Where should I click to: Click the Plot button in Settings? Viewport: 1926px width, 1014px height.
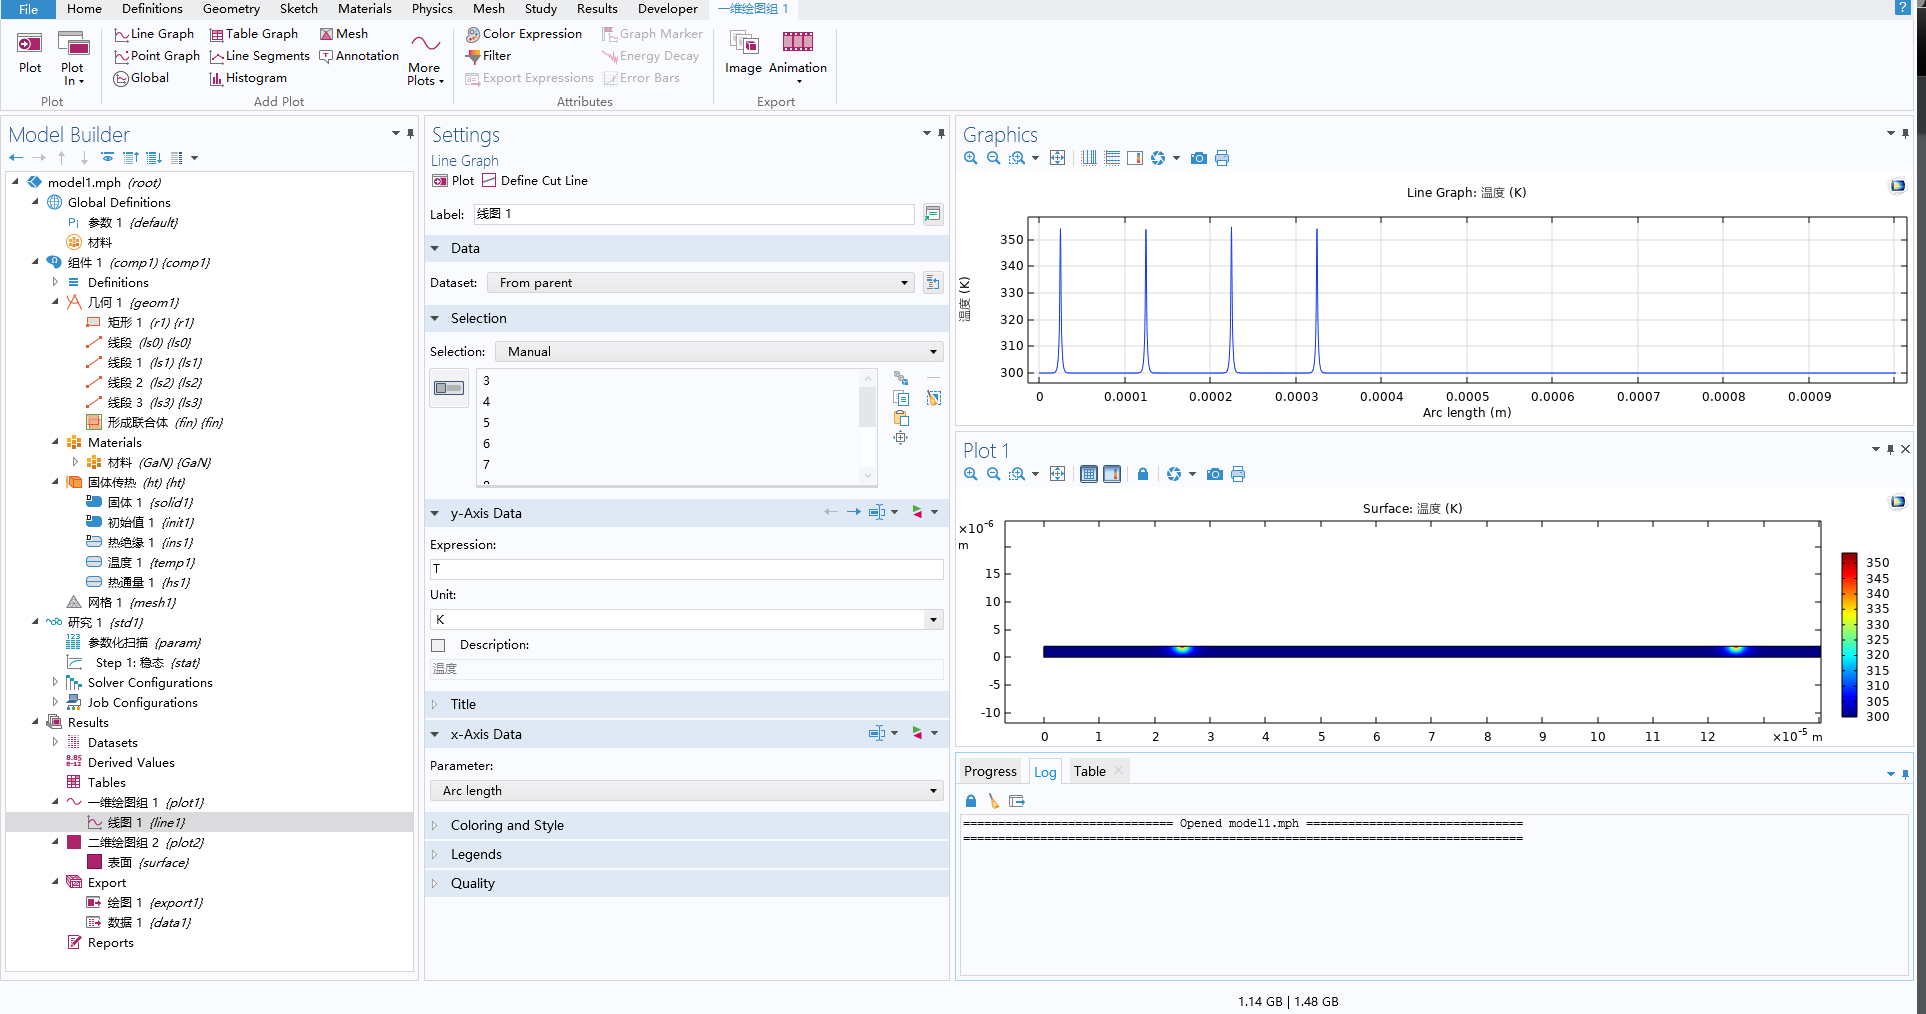pos(453,181)
